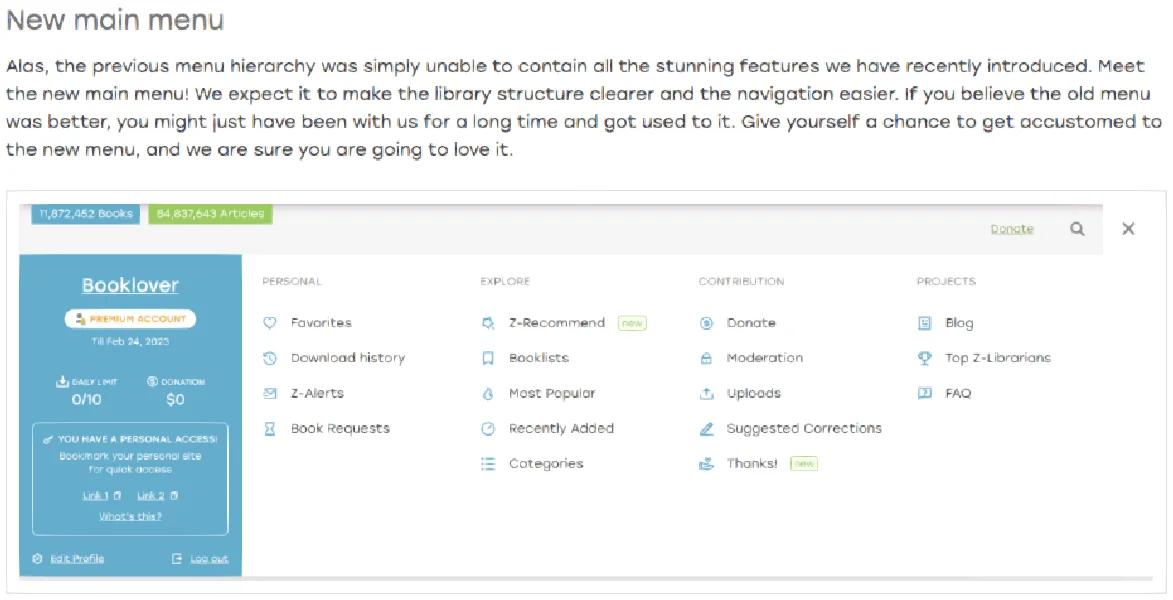Click the search magnifier icon
Viewport: 1173px width, 600px height.
click(1076, 229)
